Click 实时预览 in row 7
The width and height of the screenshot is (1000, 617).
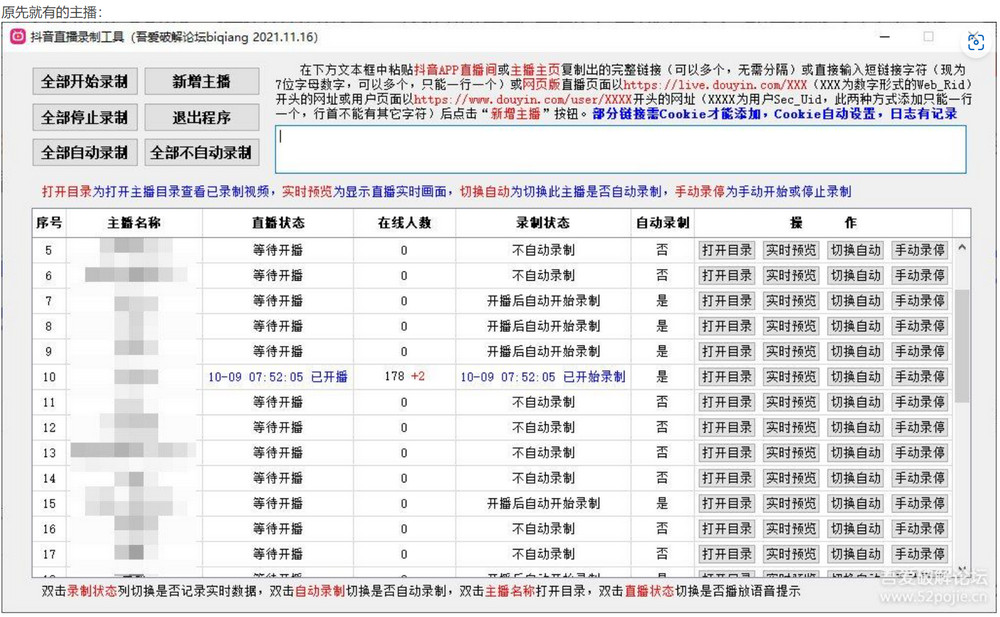point(791,301)
